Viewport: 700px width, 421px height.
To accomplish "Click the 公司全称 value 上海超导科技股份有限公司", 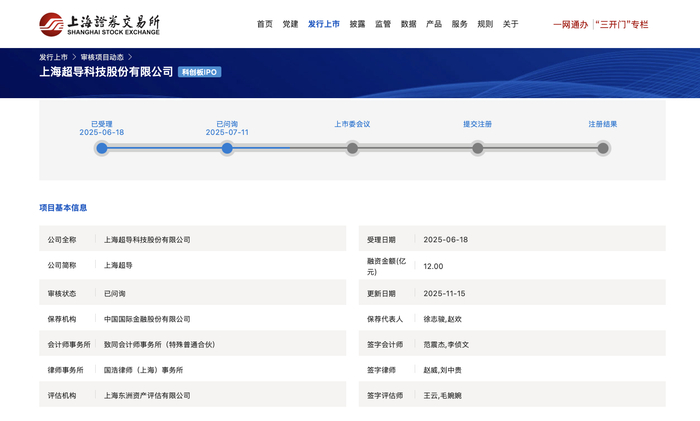I will click(147, 240).
